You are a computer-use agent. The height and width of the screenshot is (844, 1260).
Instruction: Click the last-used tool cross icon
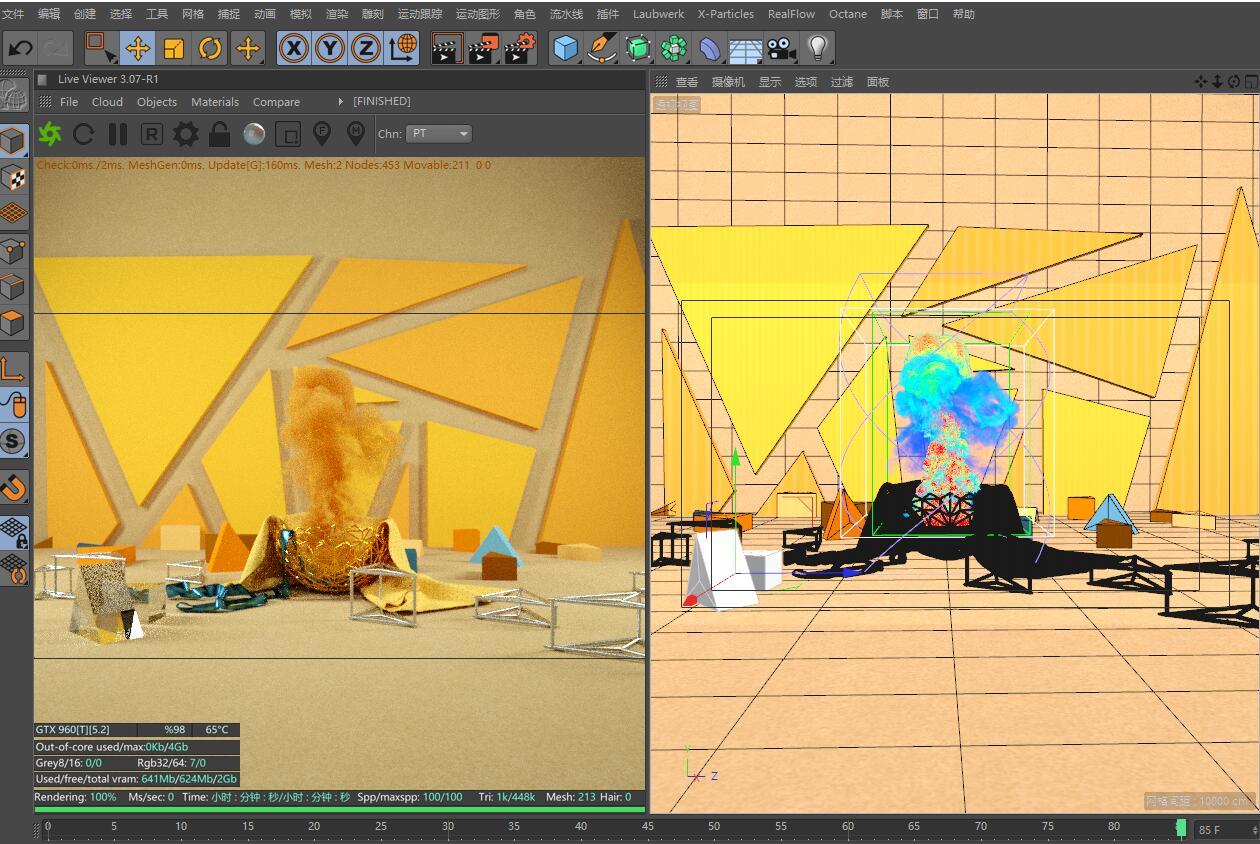pos(247,48)
